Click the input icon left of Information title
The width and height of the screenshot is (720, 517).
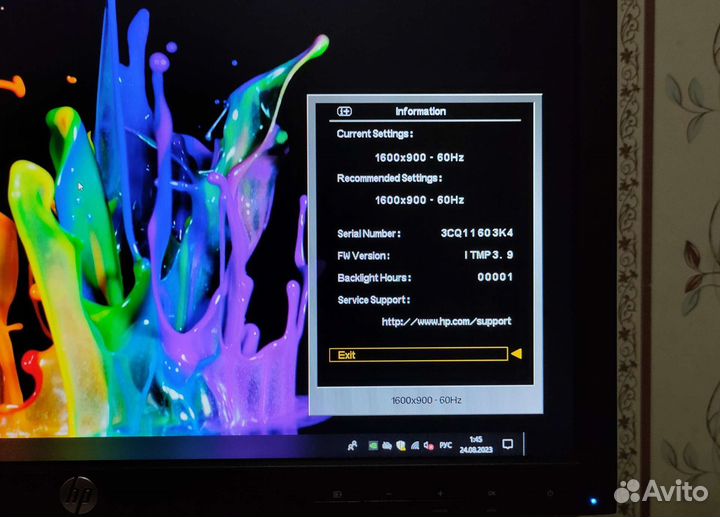344,112
